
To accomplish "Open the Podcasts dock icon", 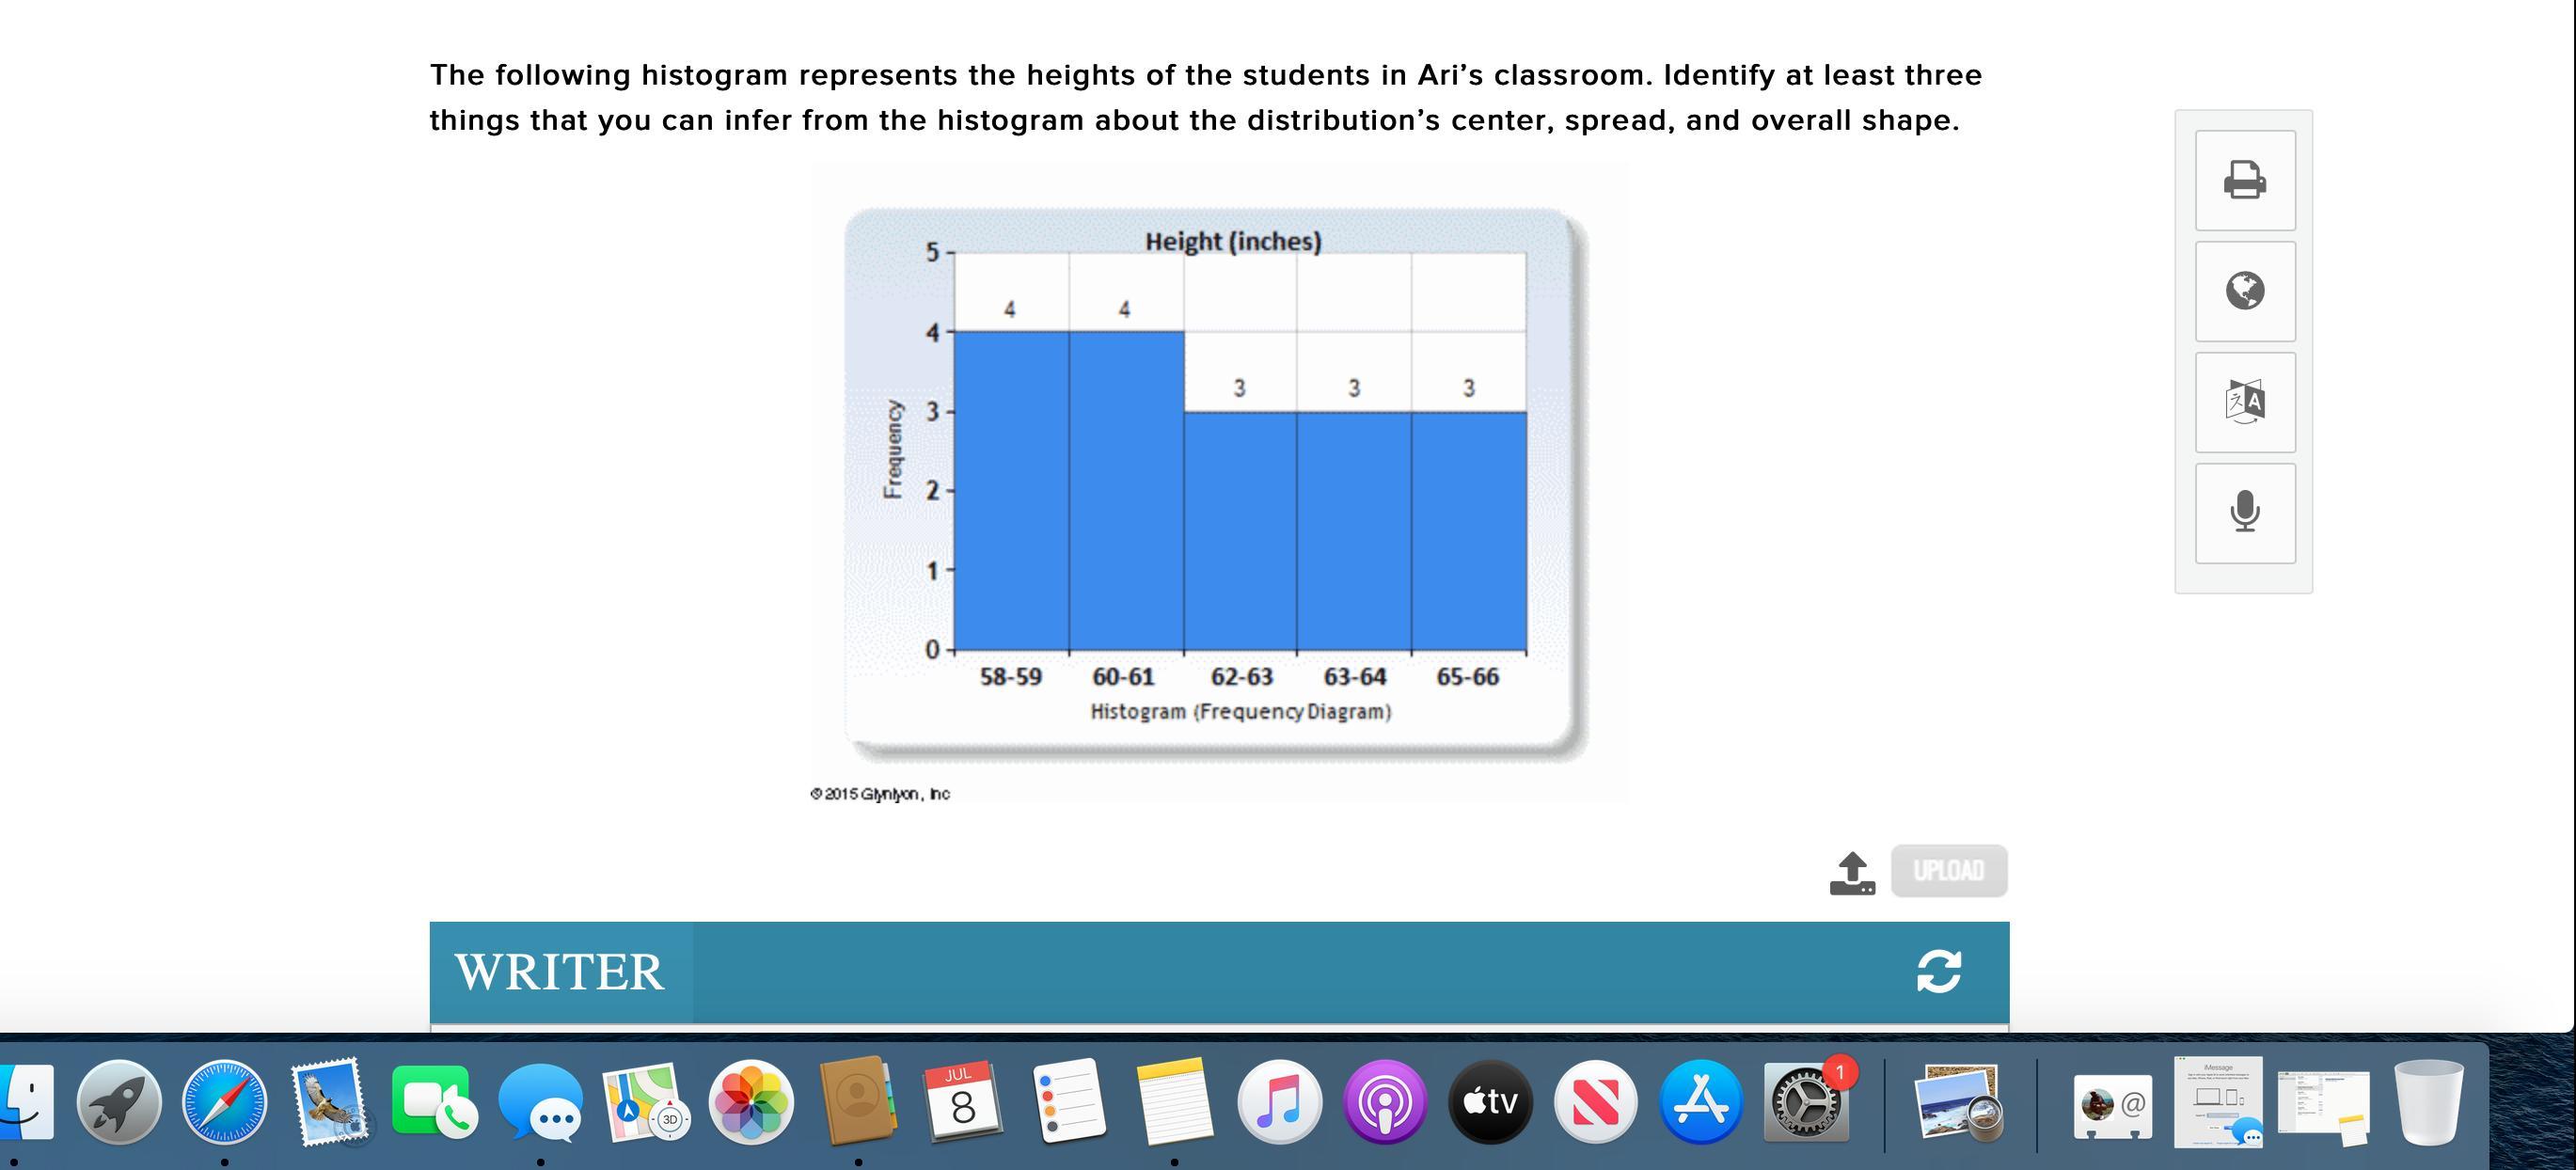I will [1384, 1101].
